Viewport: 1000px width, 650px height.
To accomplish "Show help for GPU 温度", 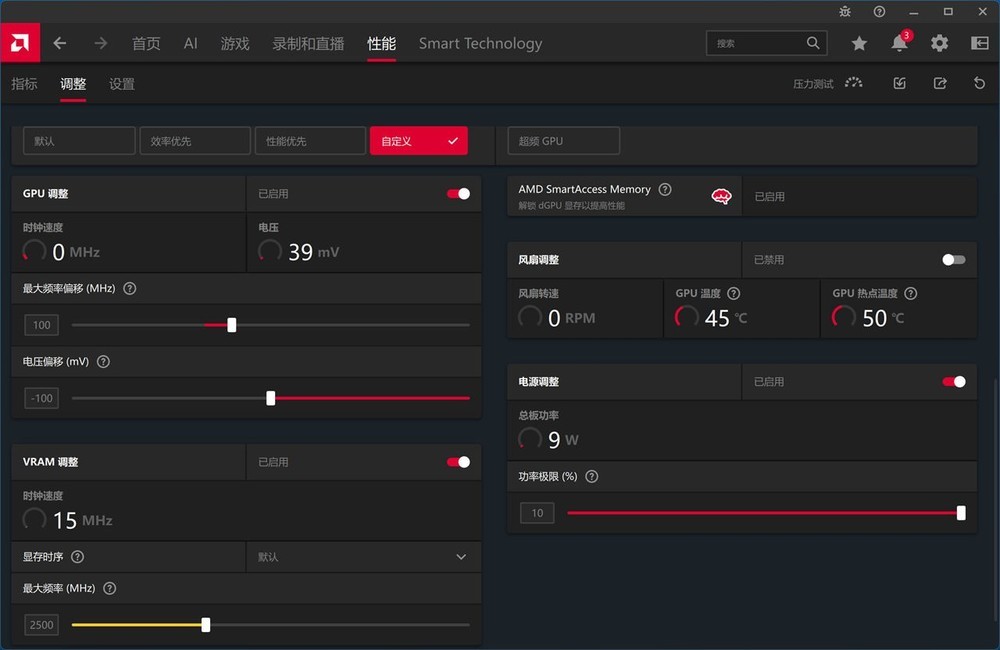I will point(734,293).
